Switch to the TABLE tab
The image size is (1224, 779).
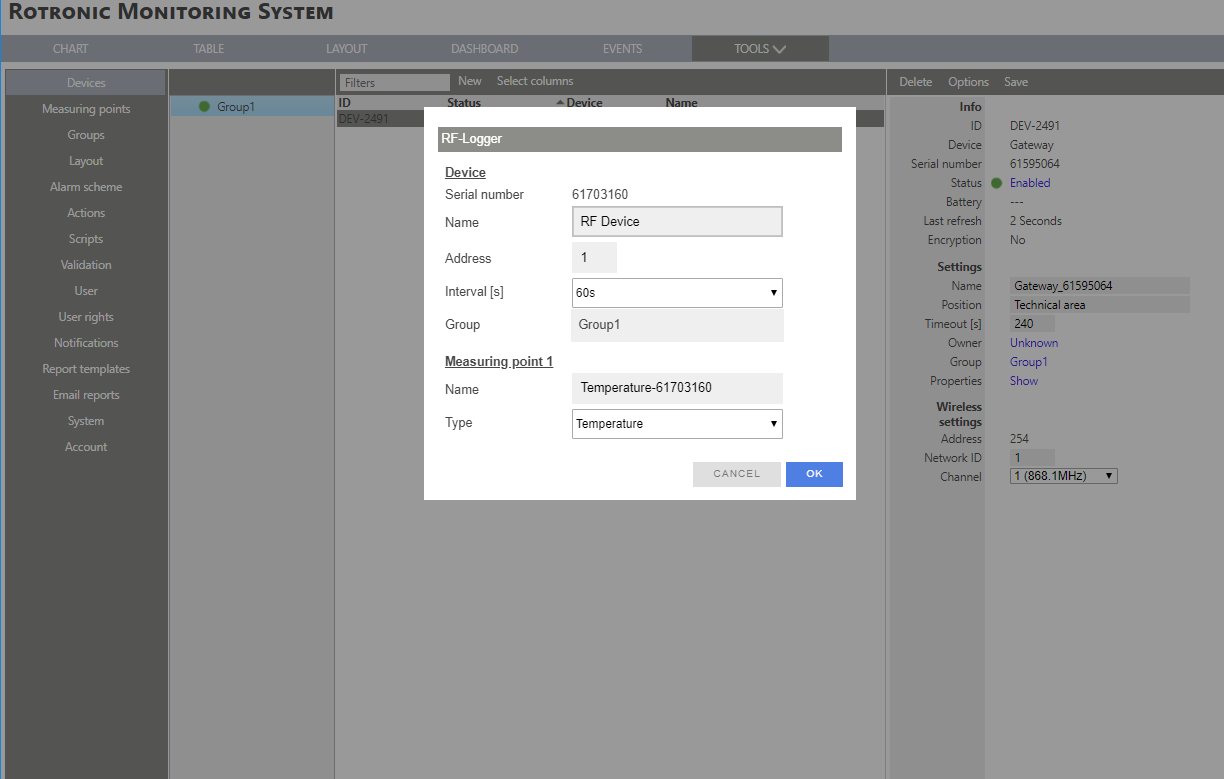208,49
